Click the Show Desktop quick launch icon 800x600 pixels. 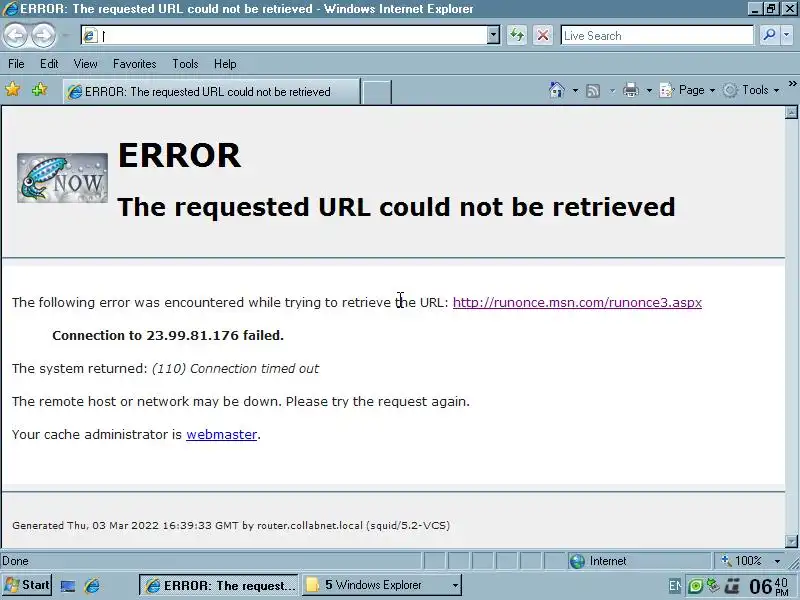(x=68, y=586)
